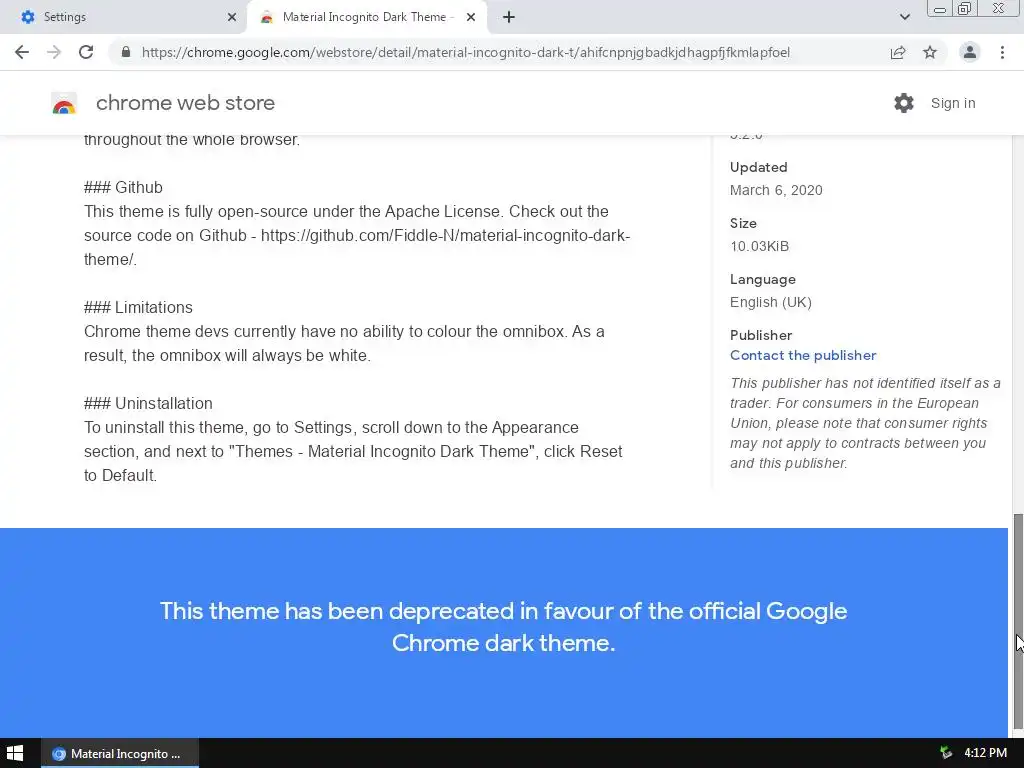
Task: Open a new tab with plus button
Action: coord(509,17)
